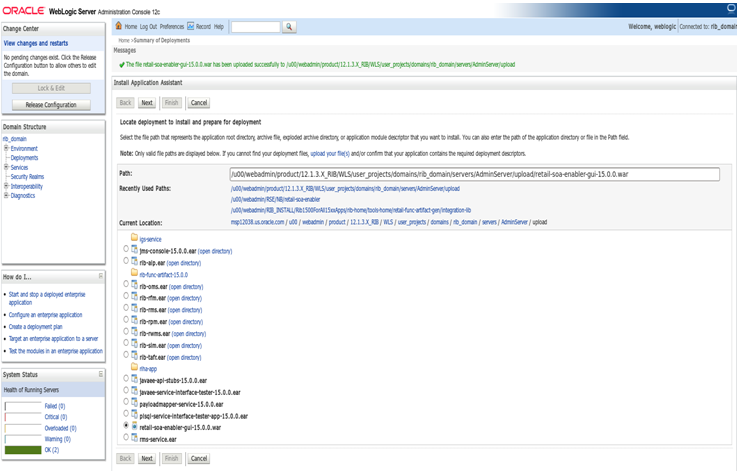737x472 pixels.
Task: Click Log Out in the toolbar
Action: (x=149, y=27)
